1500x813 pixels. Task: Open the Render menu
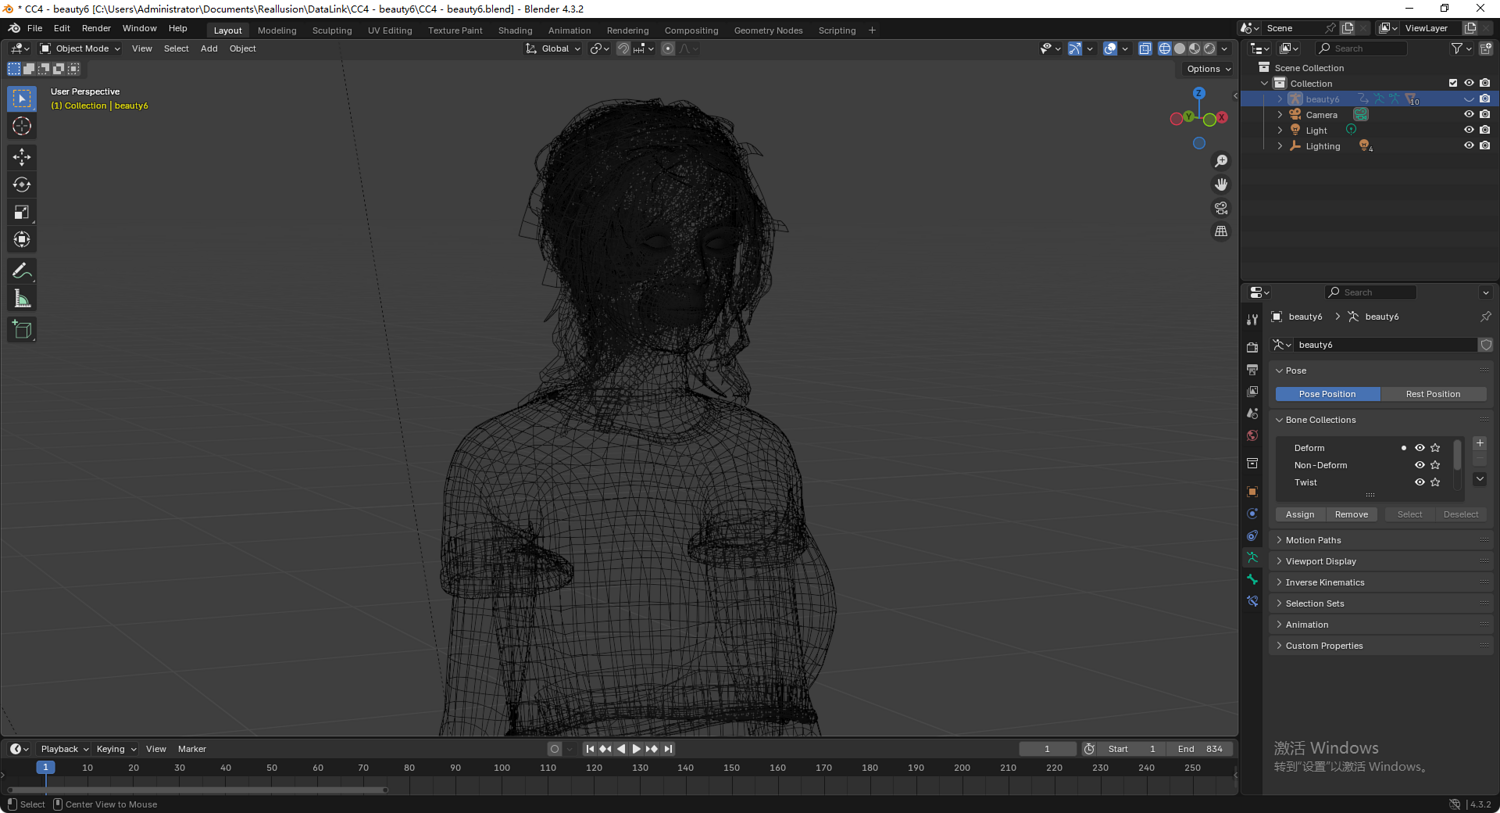pyautogui.click(x=96, y=29)
